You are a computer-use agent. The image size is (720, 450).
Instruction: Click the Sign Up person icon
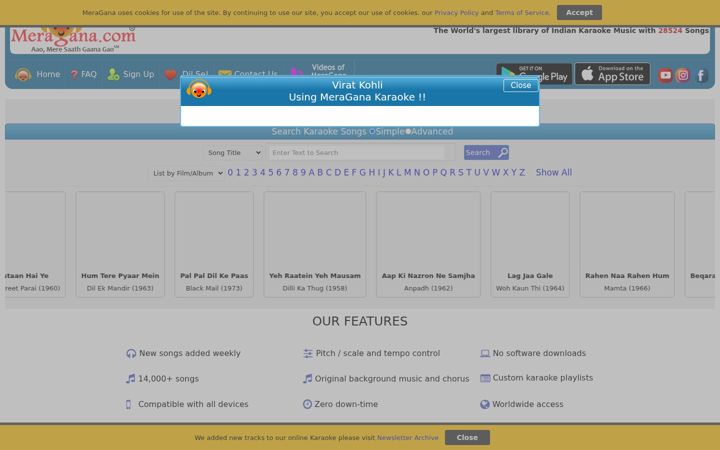[x=113, y=74]
